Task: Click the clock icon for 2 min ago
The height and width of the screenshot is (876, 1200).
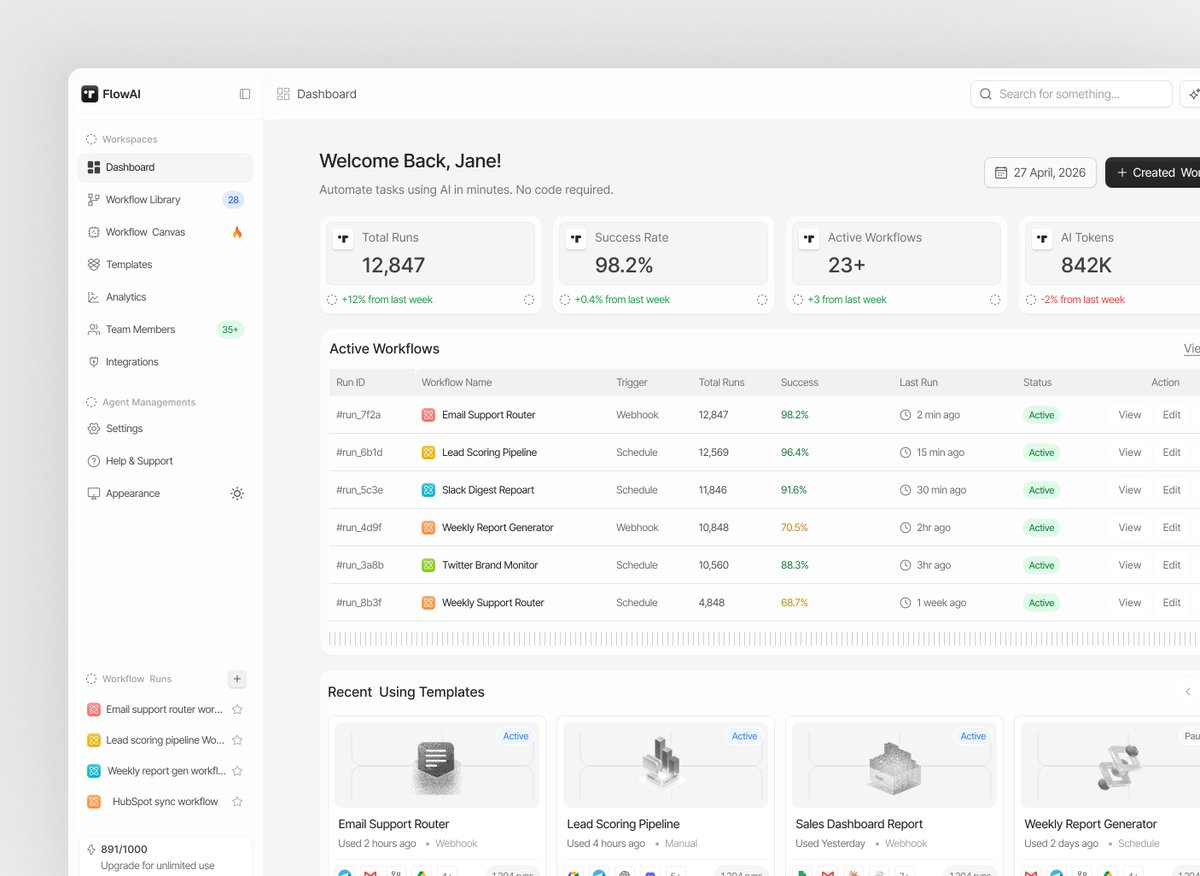Action: (906, 415)
